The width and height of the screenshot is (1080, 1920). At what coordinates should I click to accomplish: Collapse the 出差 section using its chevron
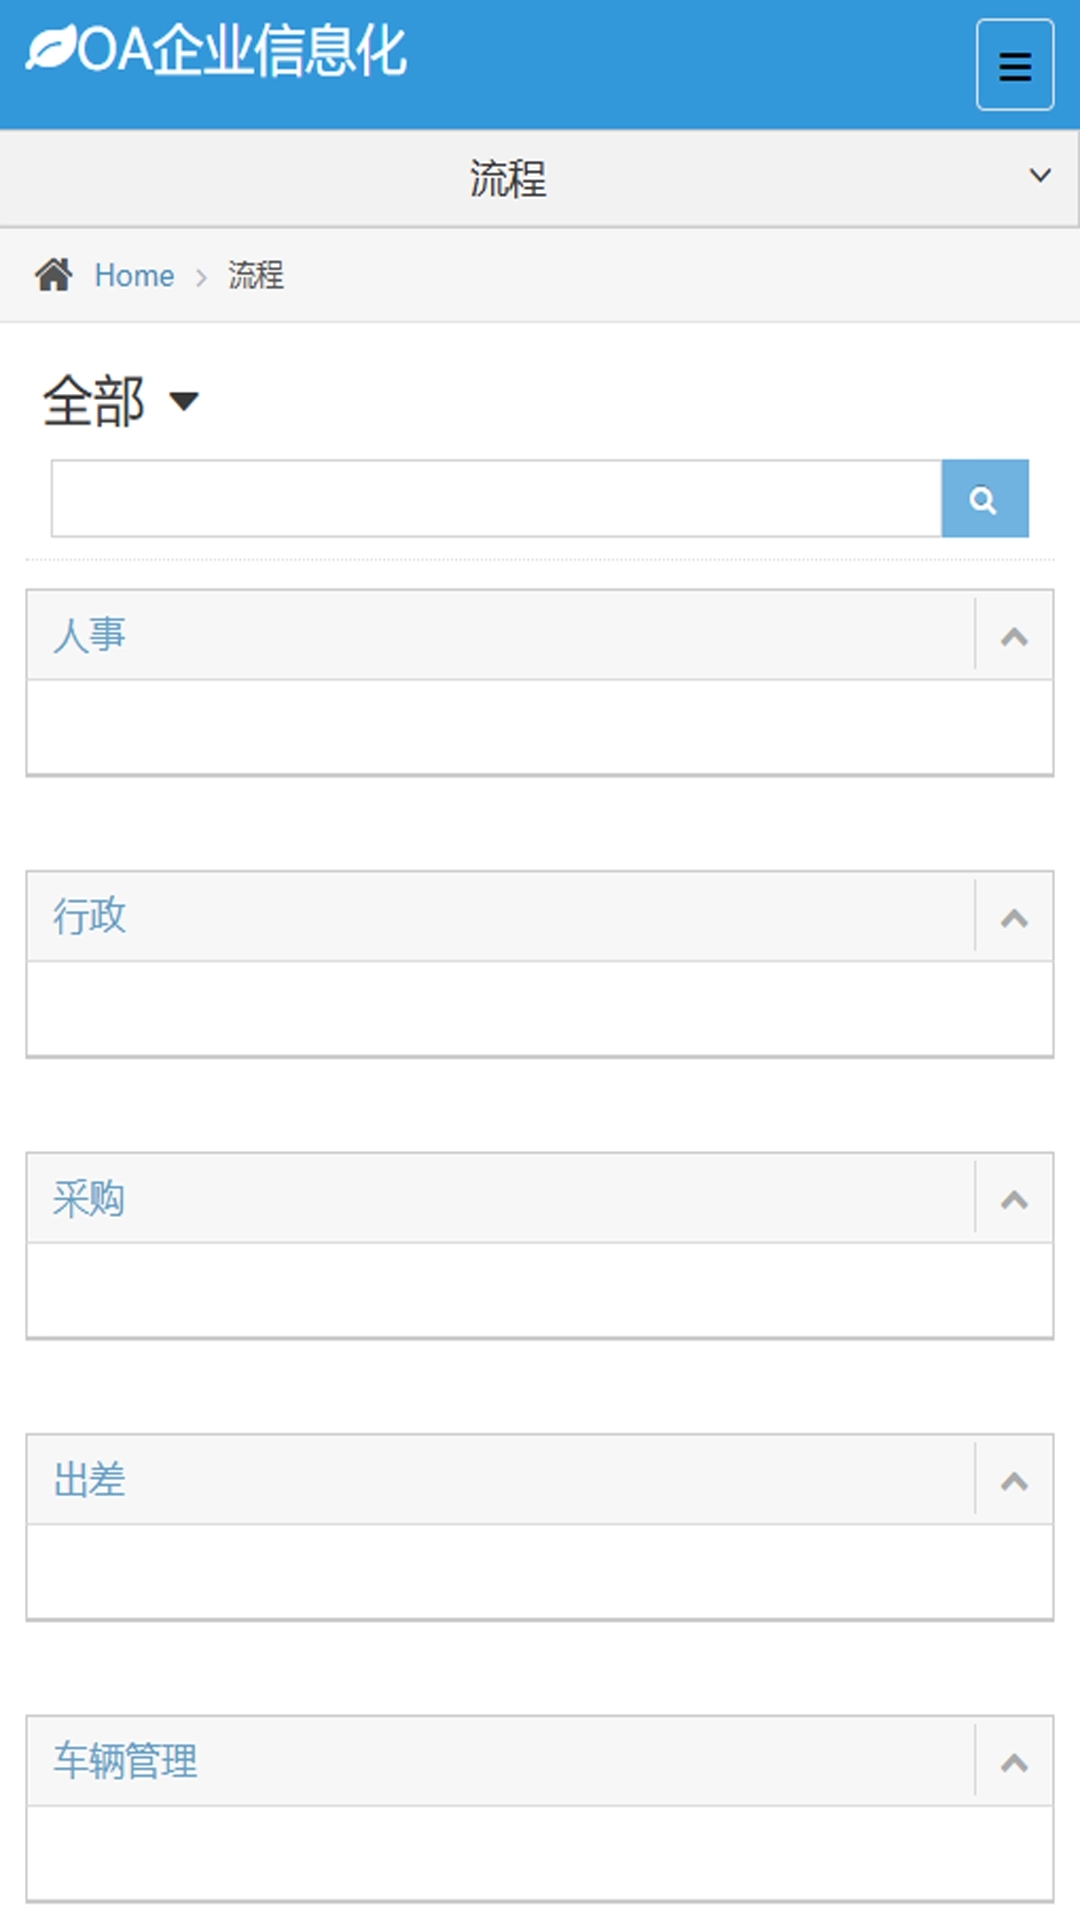pos(1013,1481)
